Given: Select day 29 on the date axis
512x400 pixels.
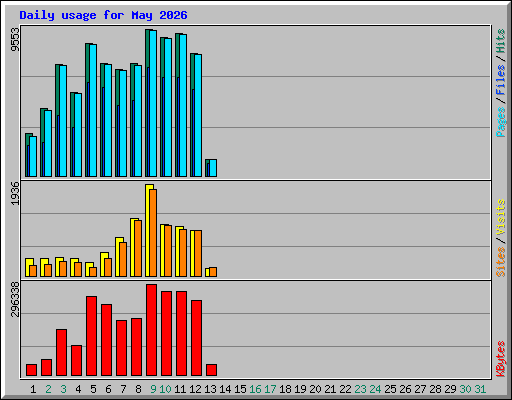Looking at the screenshot, I should (450, 389).
